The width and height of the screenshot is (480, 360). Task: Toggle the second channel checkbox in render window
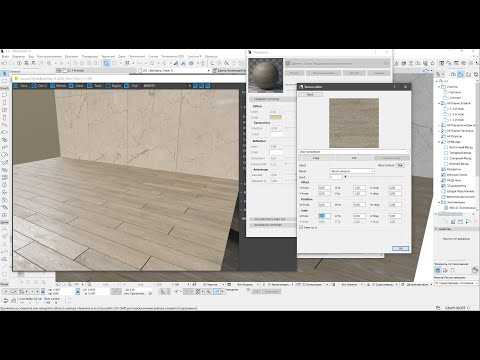pos(34,86)
